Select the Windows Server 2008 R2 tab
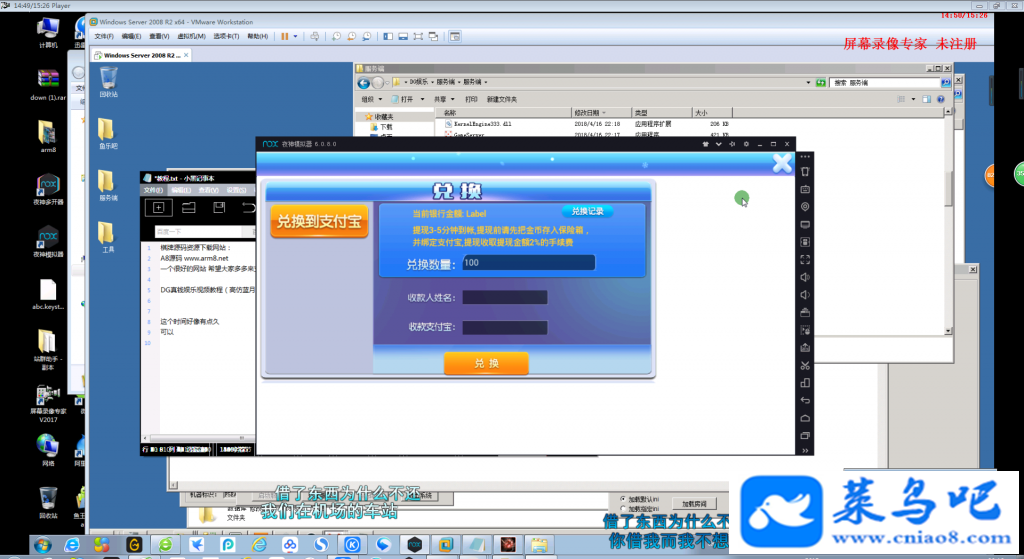The image size is (1024, 559). point(142,56)
